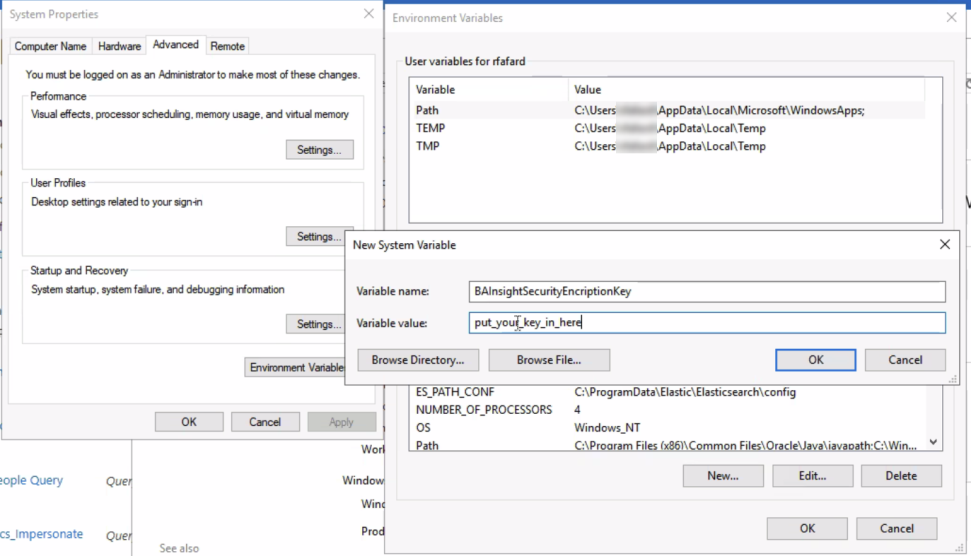Pick NUMBER_OF_PROCESSORS in system variables list
Screen dimensions: 971x556
pos(483,410)
